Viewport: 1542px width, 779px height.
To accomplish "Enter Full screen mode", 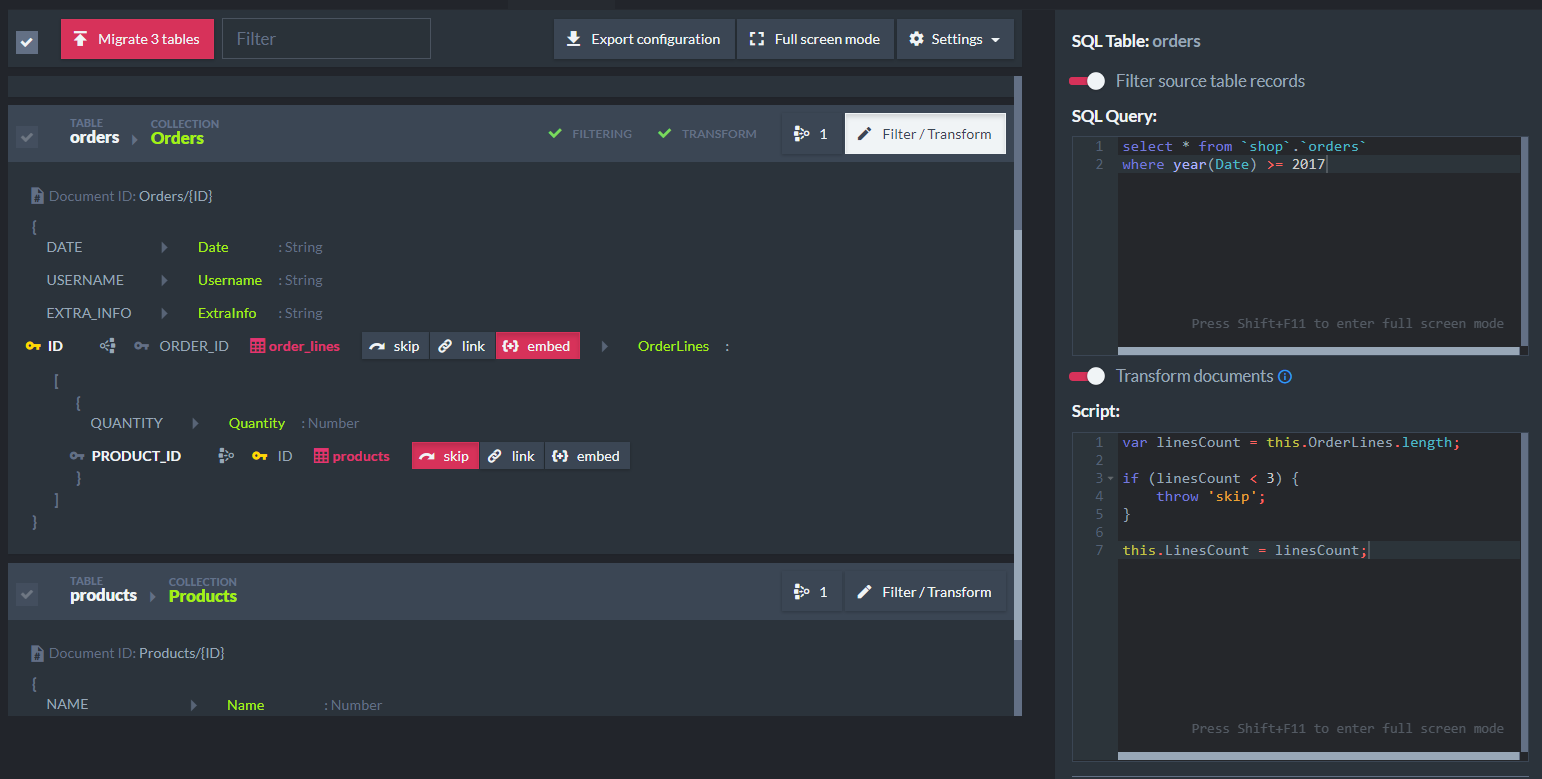I will coord(815,39).
